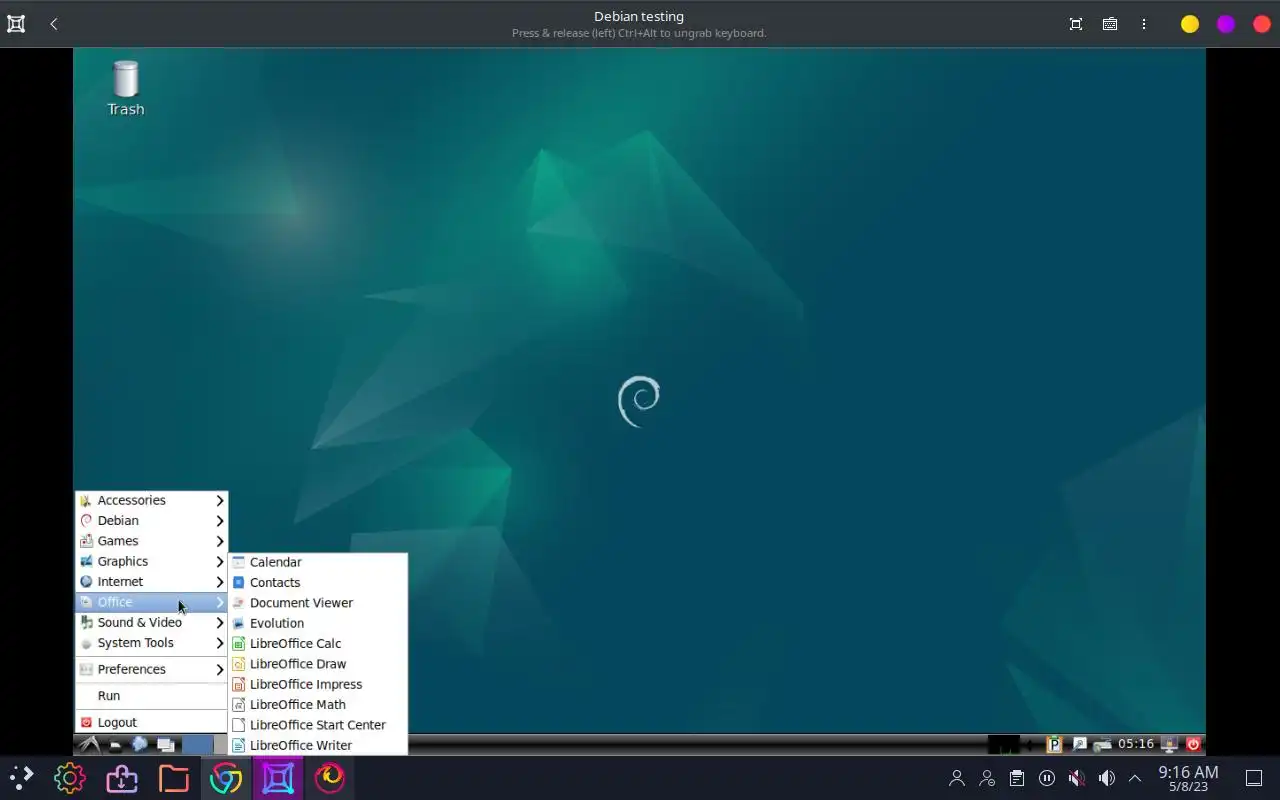Launch LibreOffice Impress
This screenshot has height=800, width=1280.
tap(318, 684)
